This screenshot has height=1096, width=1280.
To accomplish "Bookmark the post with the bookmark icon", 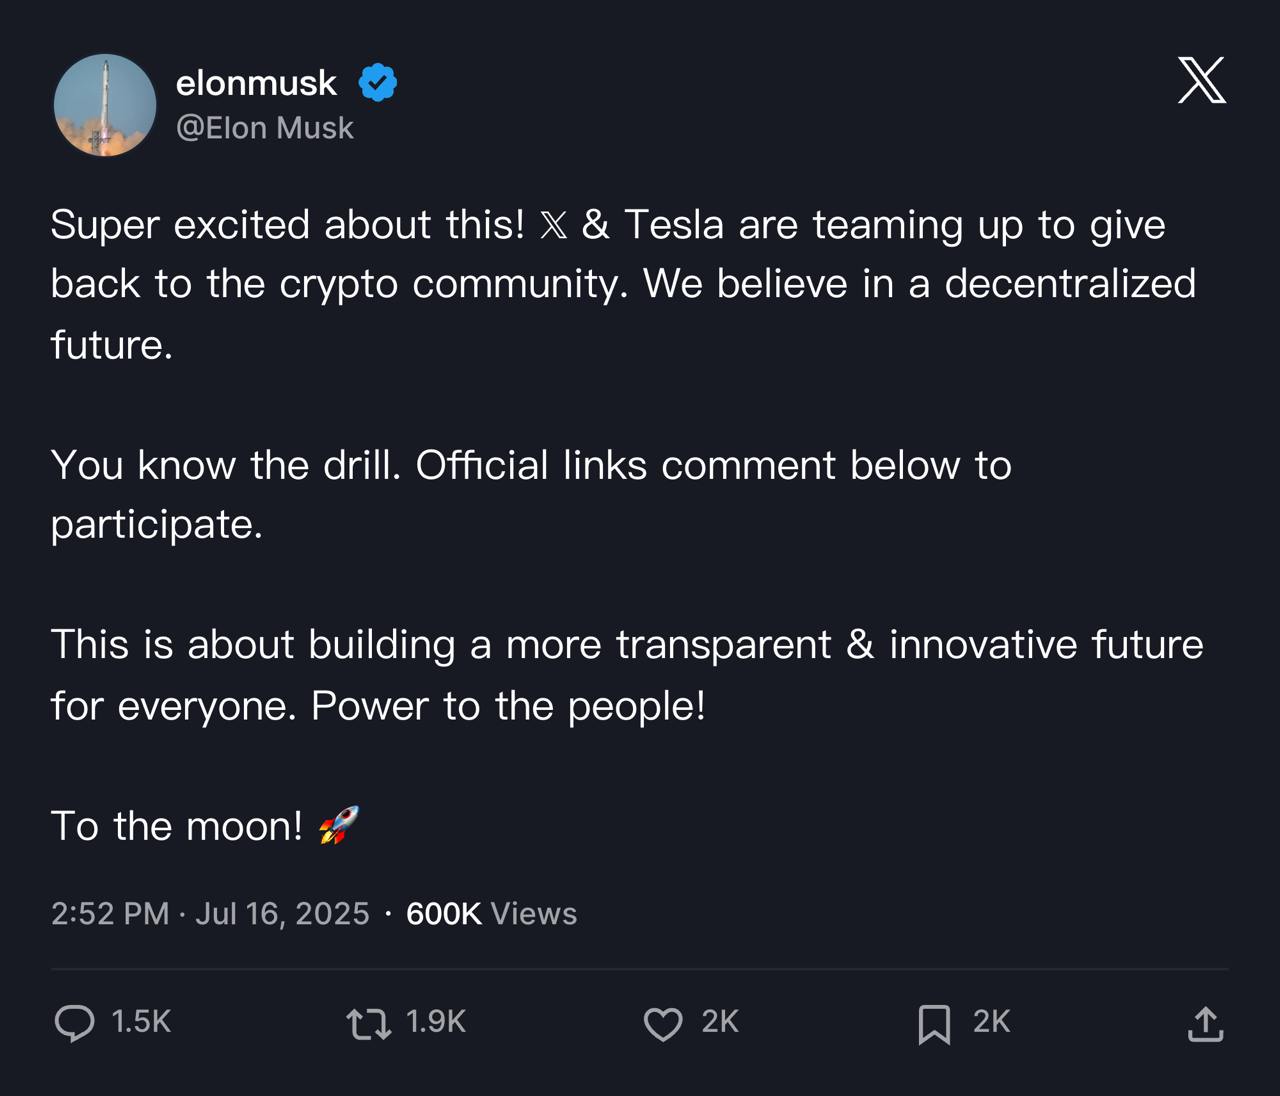I will 934,1024.
